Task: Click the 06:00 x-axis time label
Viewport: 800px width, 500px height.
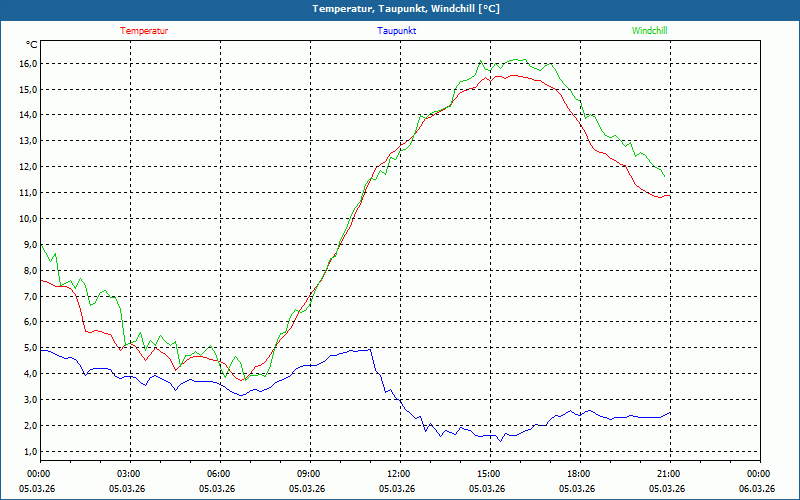Action: [x=217, y=474]
